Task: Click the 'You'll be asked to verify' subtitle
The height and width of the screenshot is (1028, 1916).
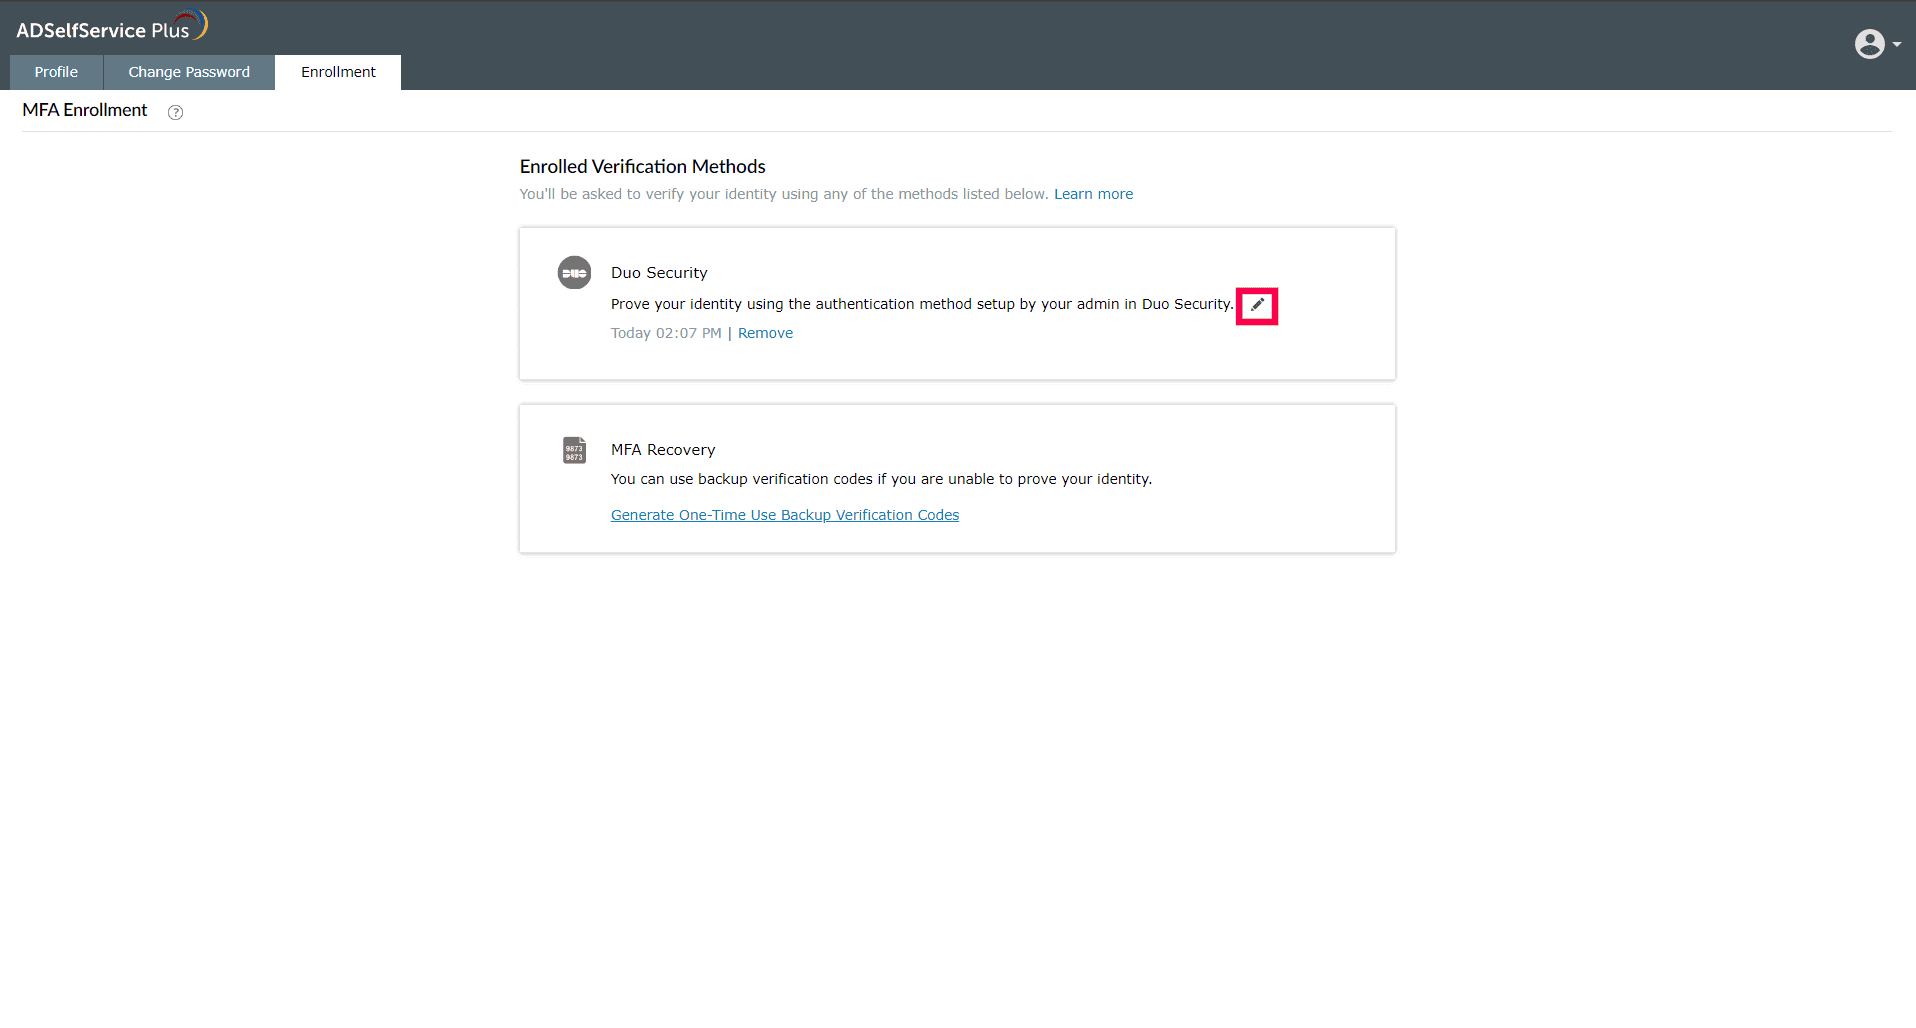Action: pos(784,194)
